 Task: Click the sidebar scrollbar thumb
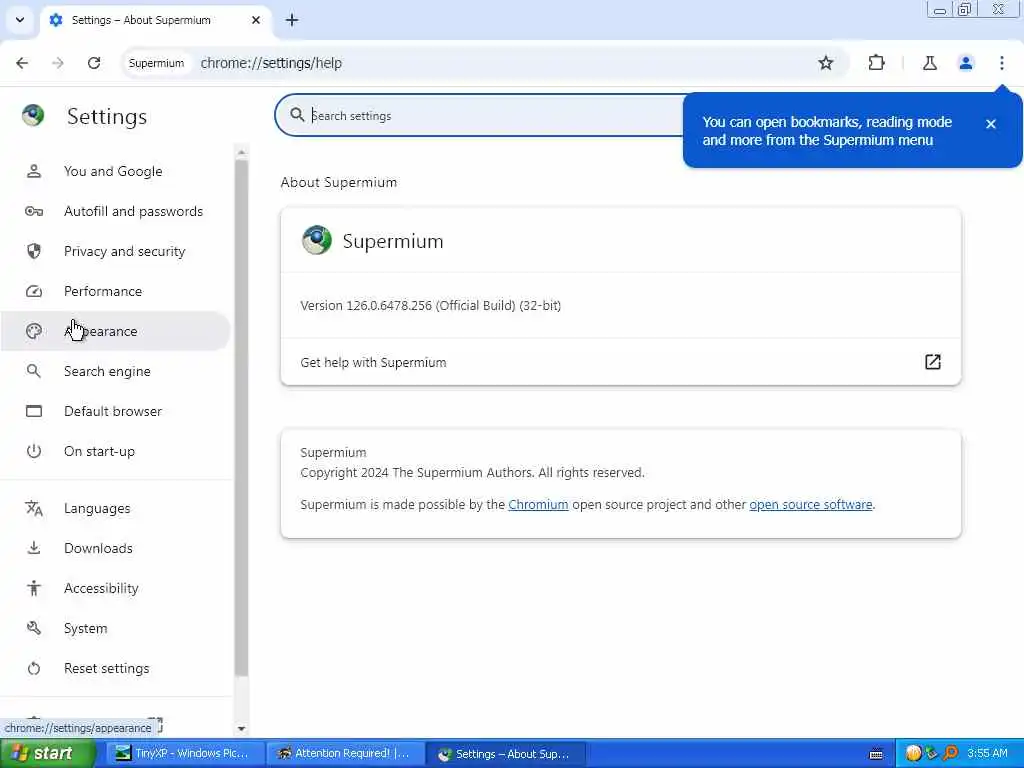[242, 418]
